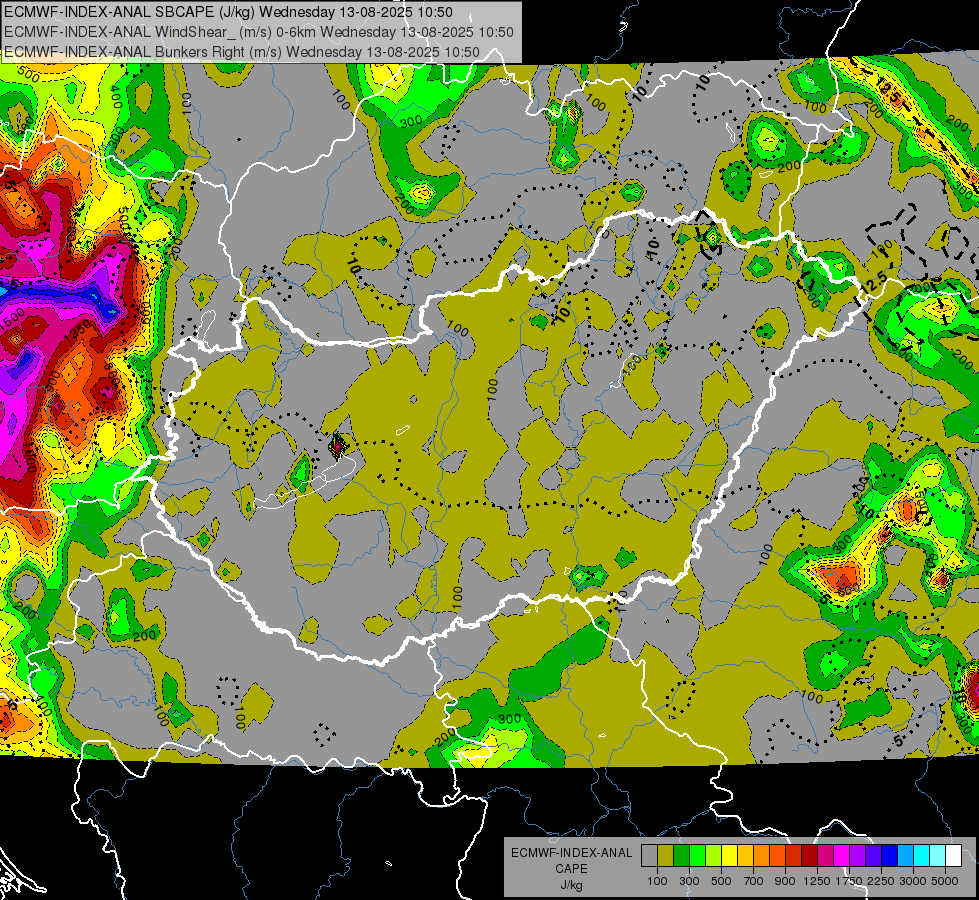
Task: Click the legend value 5000
Action: click(x=945, y=881)
